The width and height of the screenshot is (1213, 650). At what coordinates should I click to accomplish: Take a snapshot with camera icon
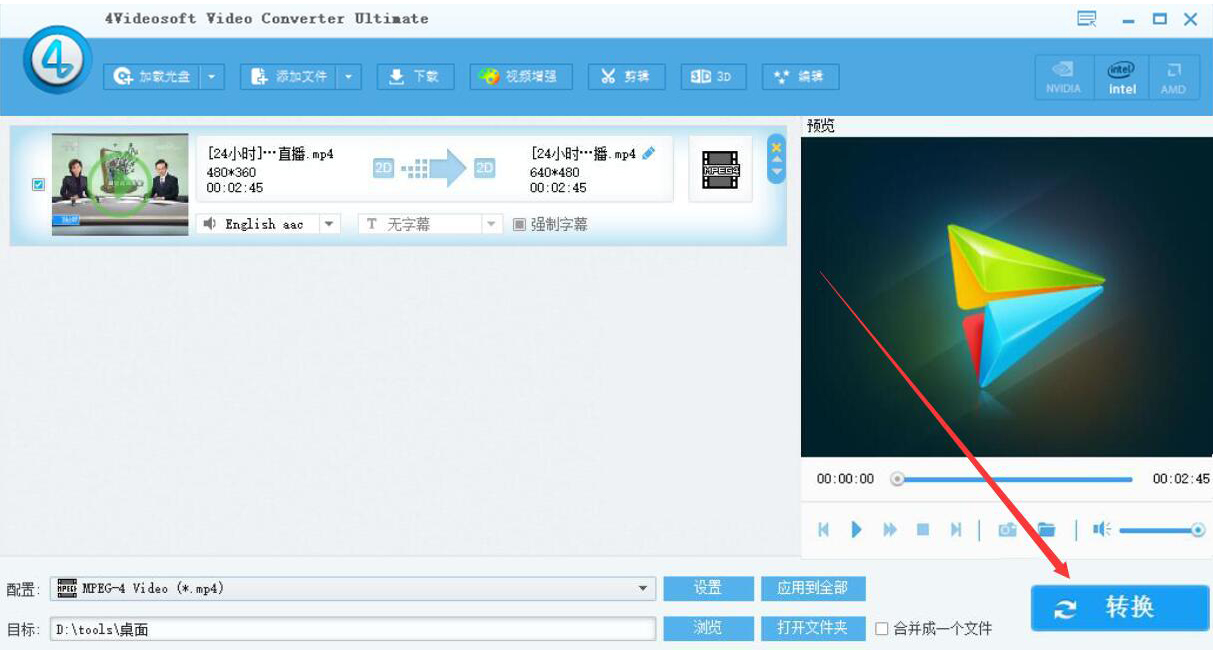pos(1007,530)
